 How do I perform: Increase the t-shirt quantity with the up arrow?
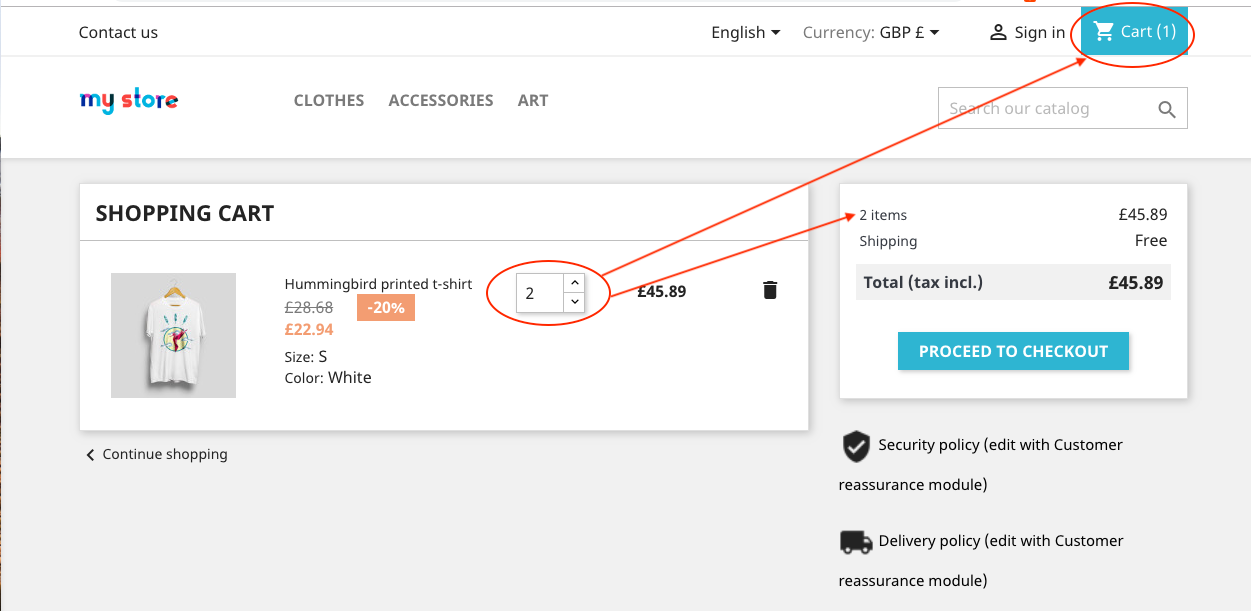[x=575, y=282]
